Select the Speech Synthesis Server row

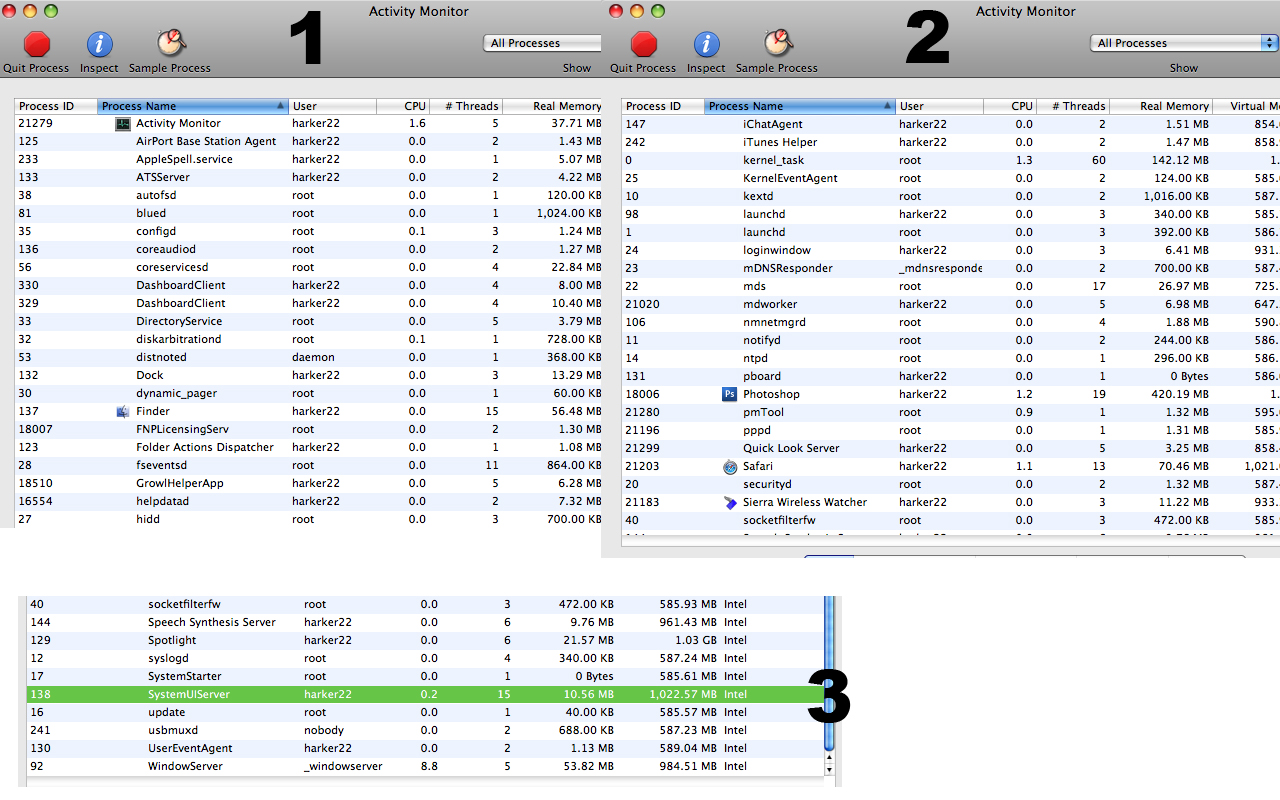pyautogui.click(x=424, y=622)
